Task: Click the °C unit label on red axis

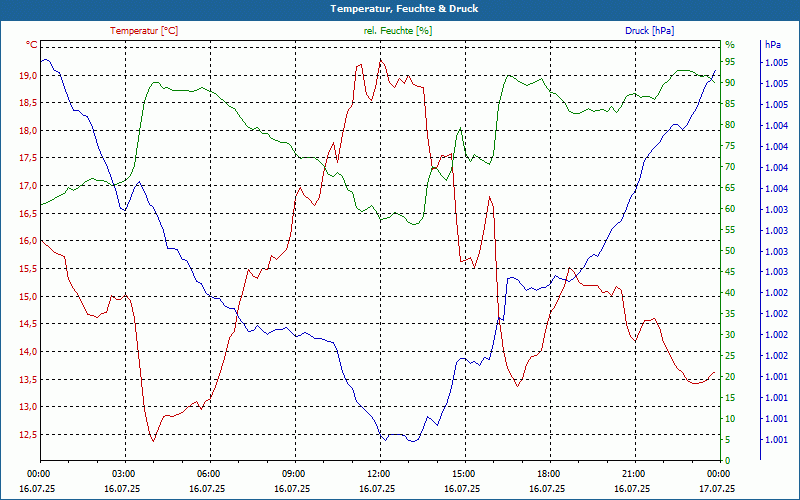Action: coord(31,45)
